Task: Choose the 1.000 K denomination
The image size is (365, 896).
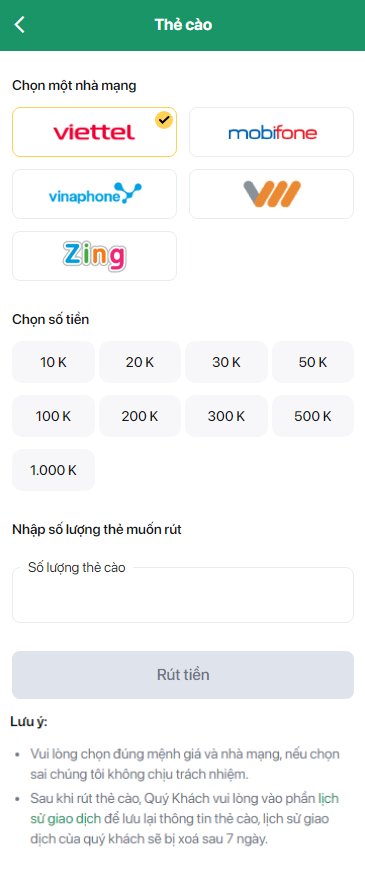Action: (54, 470)
